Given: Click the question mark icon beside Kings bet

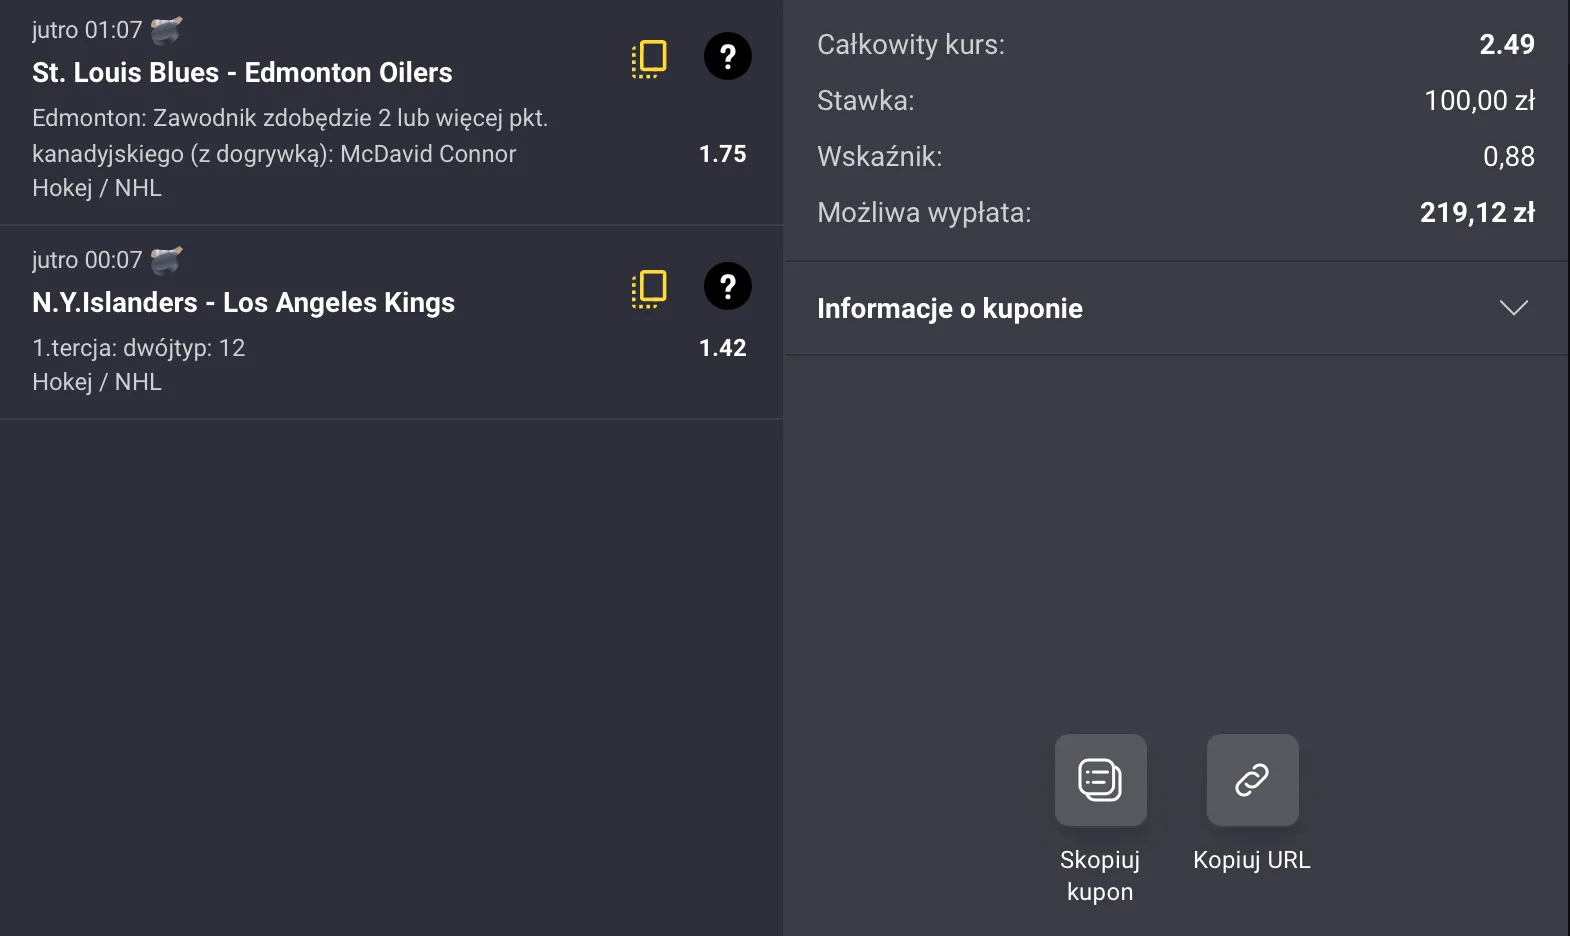Looking at the screenshot, I should pos(728,287).
